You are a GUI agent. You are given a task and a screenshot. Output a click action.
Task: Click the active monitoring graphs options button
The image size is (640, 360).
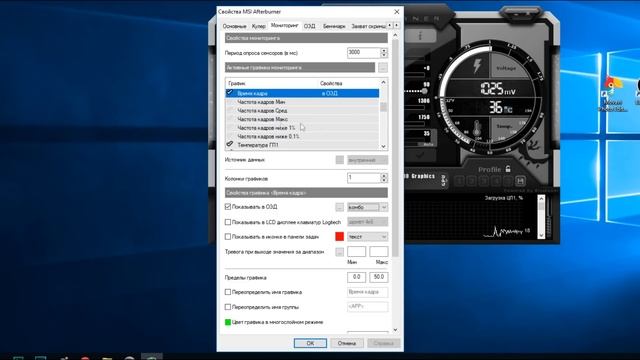(382, 67)
